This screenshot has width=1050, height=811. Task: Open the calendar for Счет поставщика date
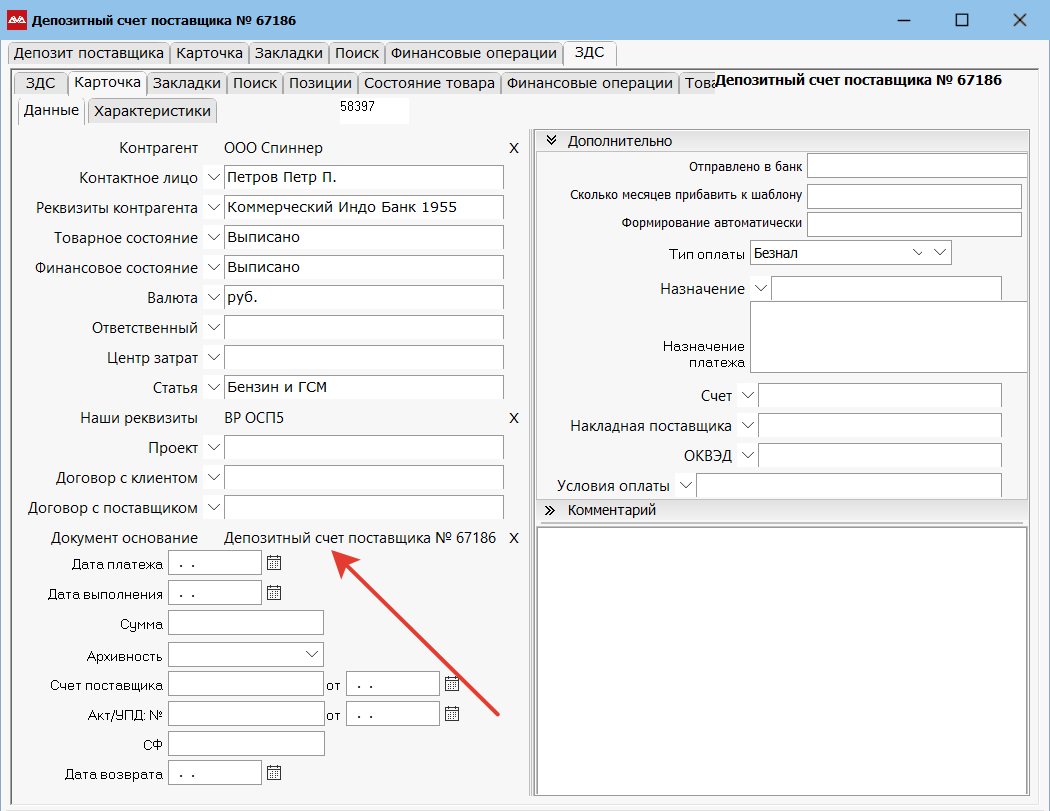[x=452, y=684]
